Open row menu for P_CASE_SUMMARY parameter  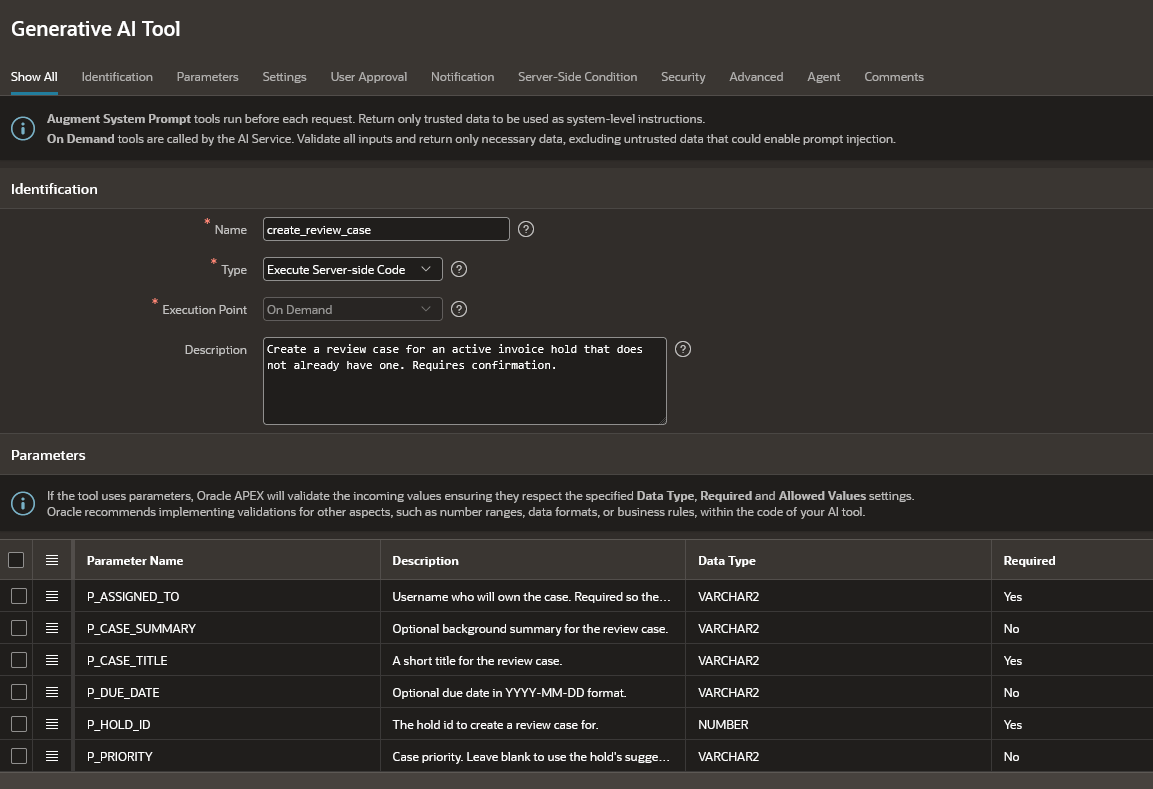coord(51,628)
